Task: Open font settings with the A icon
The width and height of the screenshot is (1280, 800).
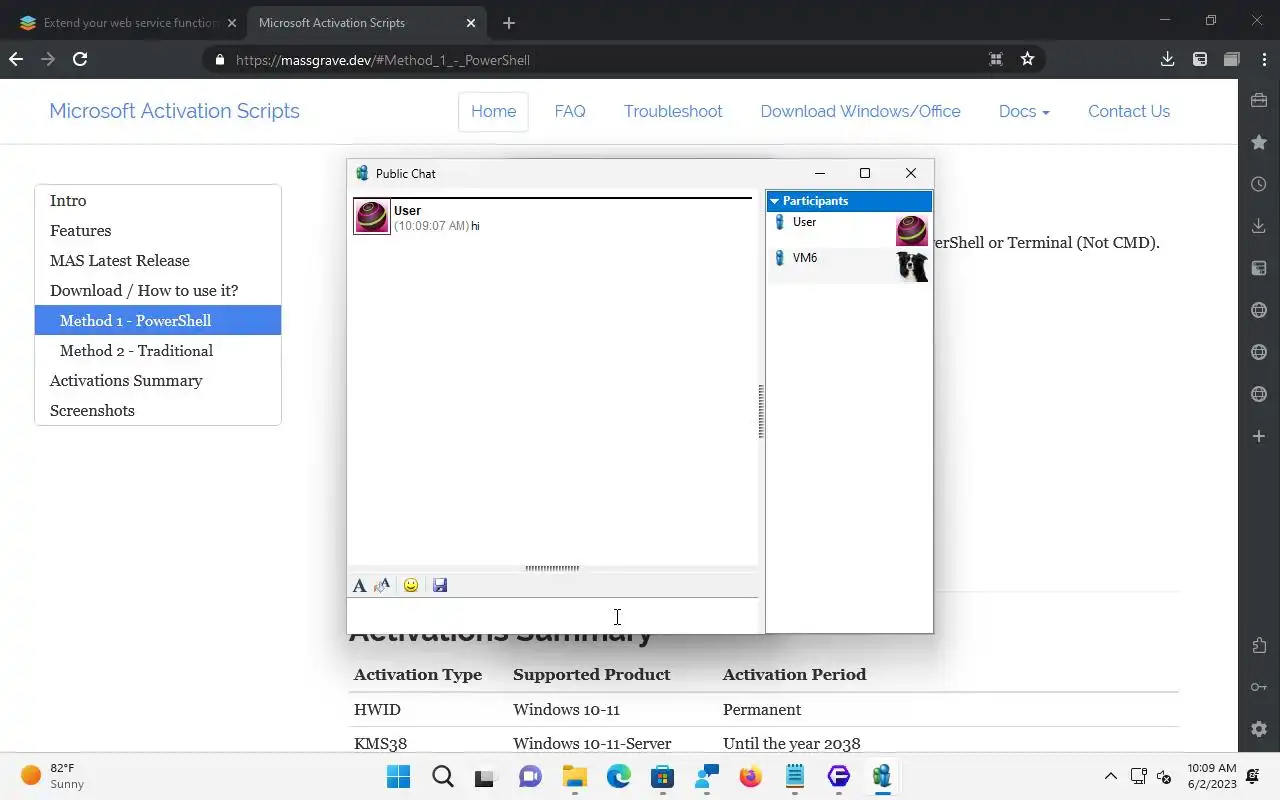Action: [x=360, y=585]
